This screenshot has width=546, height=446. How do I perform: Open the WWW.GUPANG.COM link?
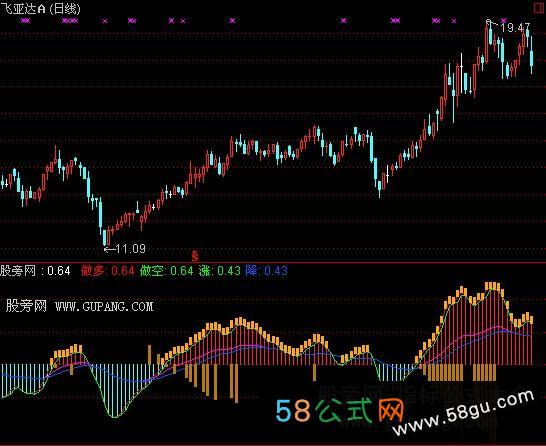pyautogui.click(x=104, y=306)
